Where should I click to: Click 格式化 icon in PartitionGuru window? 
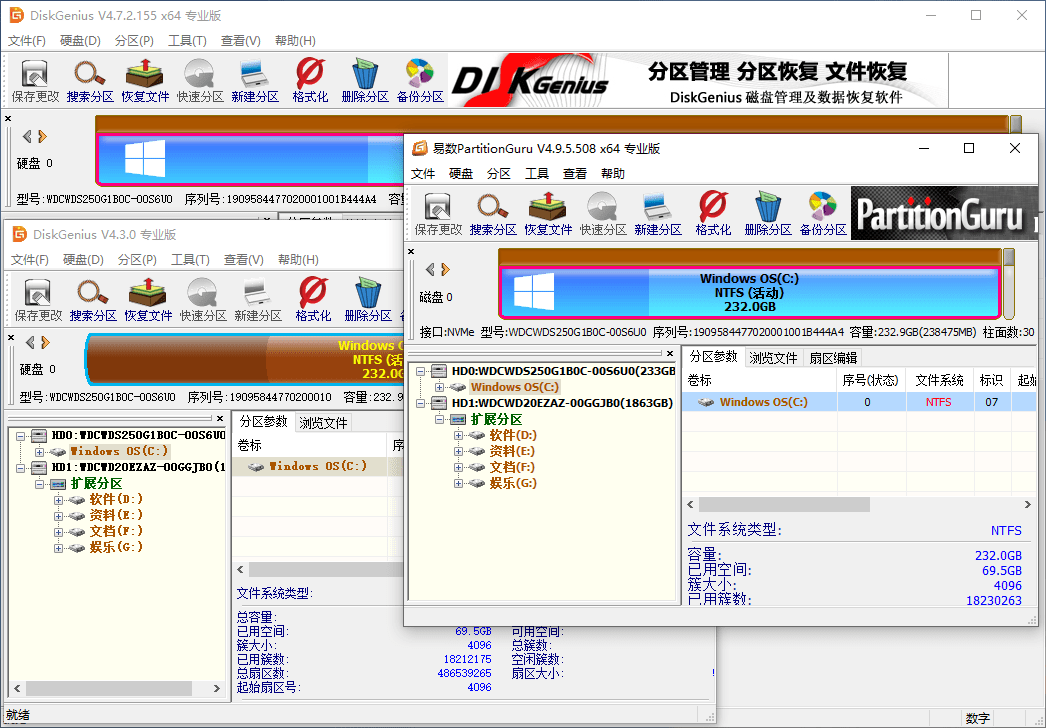pos(712,214)
